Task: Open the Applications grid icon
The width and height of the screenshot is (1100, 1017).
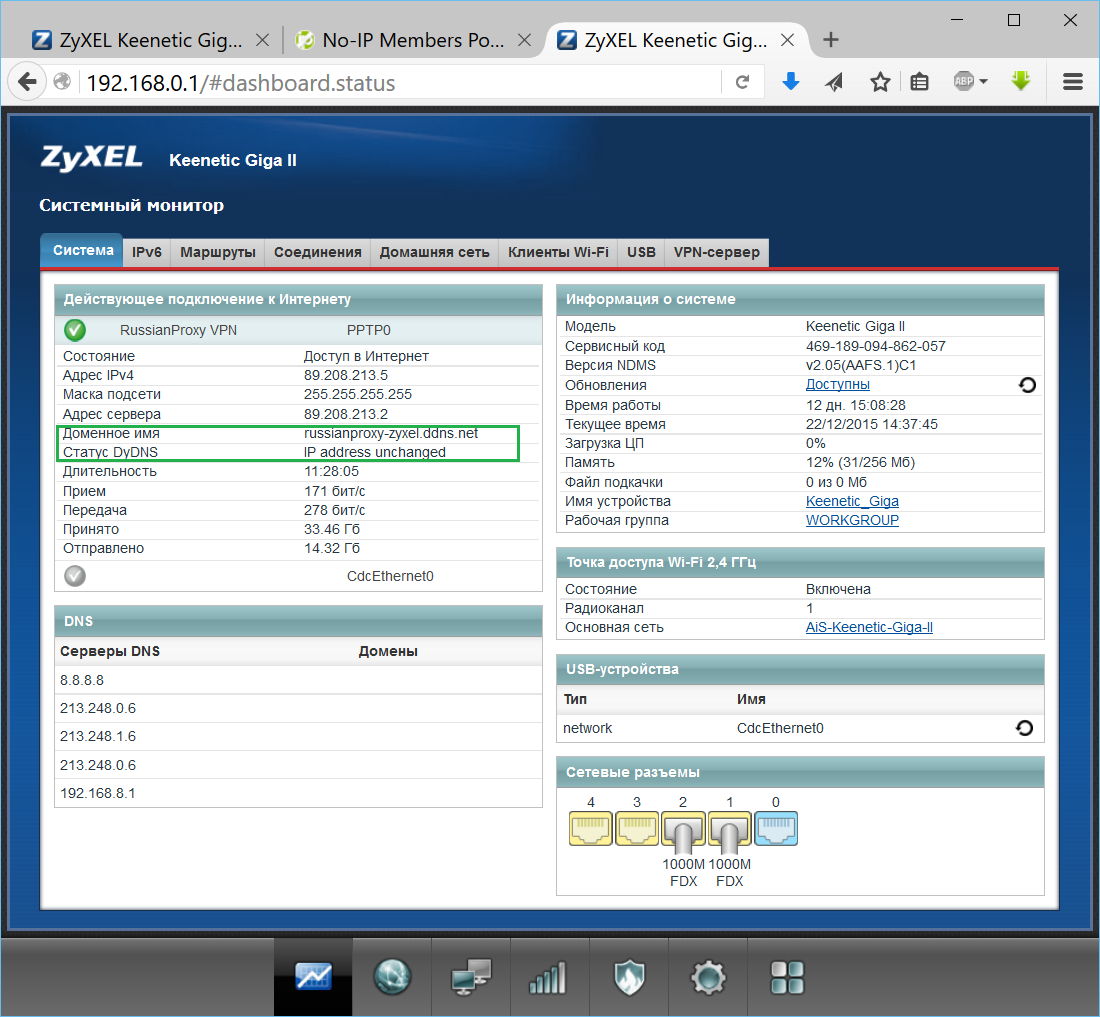Action: (x=787, y=977)
